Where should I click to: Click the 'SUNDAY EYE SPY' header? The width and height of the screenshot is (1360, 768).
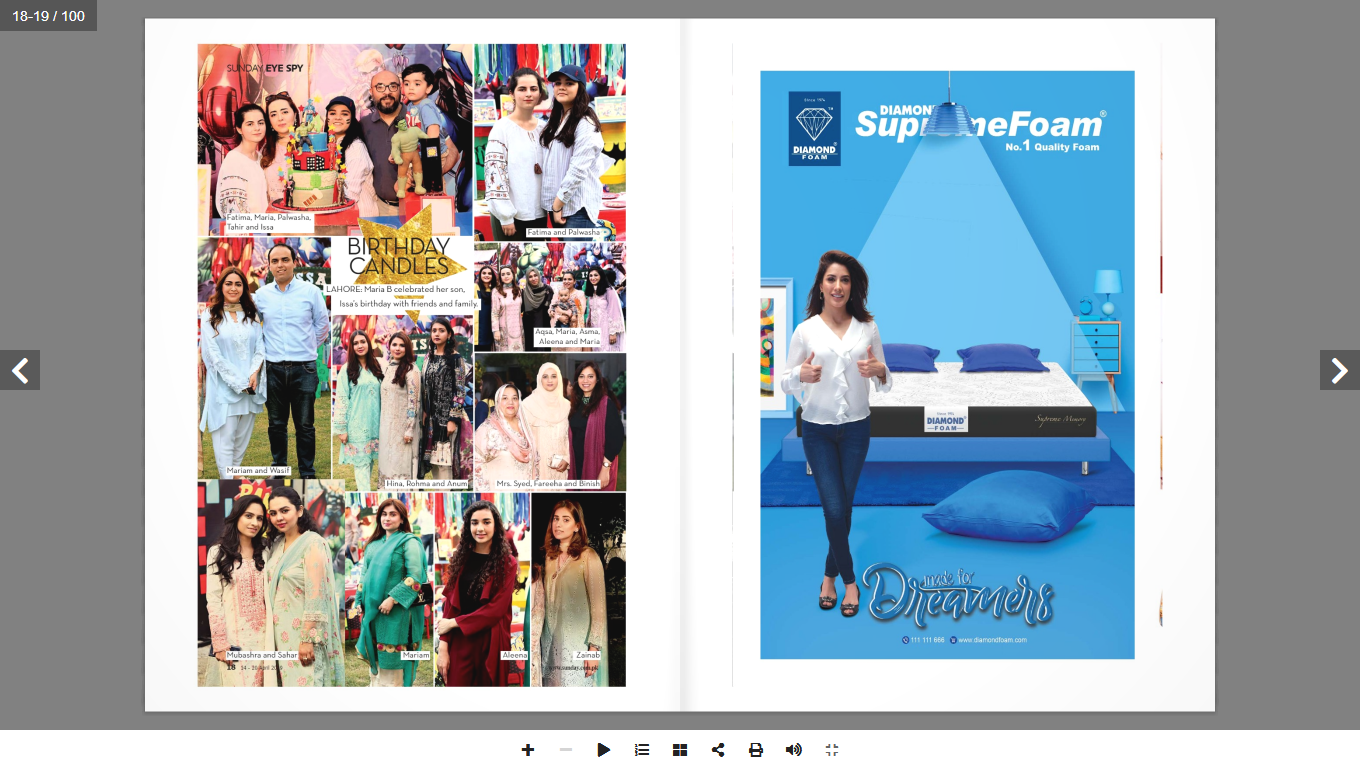[x=265, y=68]
